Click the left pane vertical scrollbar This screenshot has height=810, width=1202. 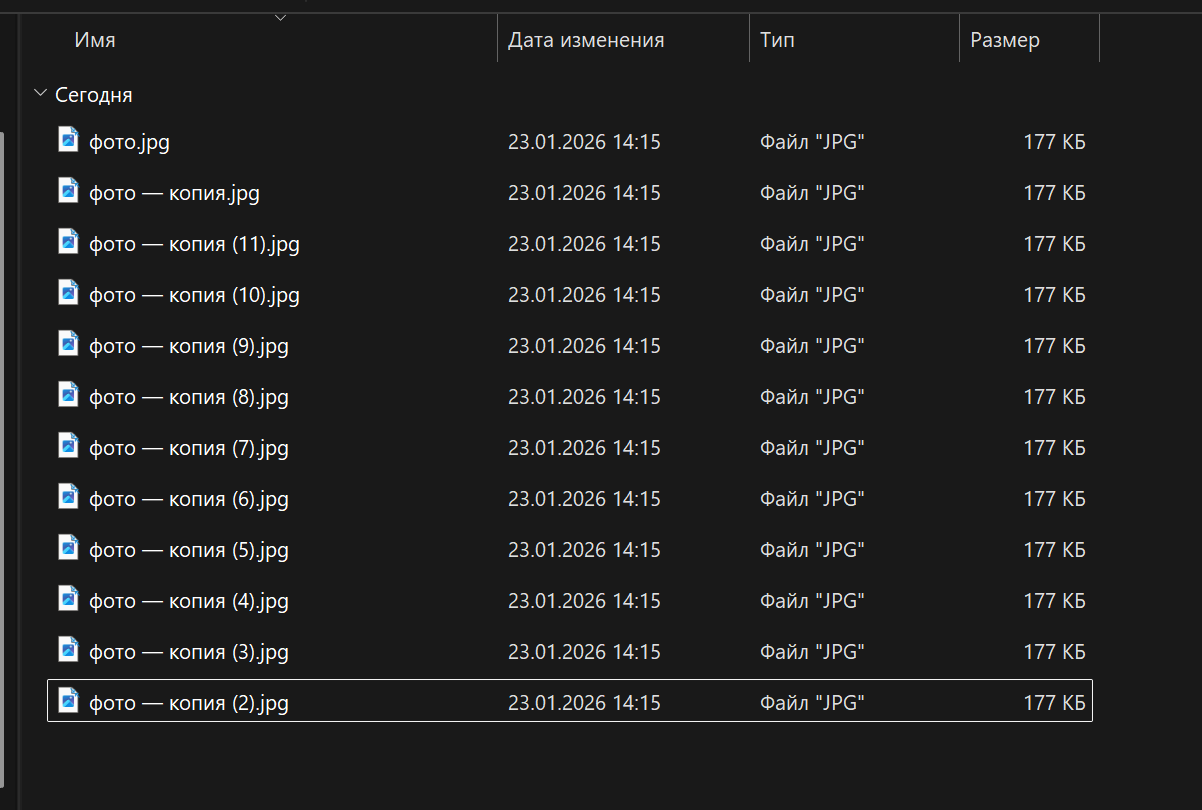[3, 400]
